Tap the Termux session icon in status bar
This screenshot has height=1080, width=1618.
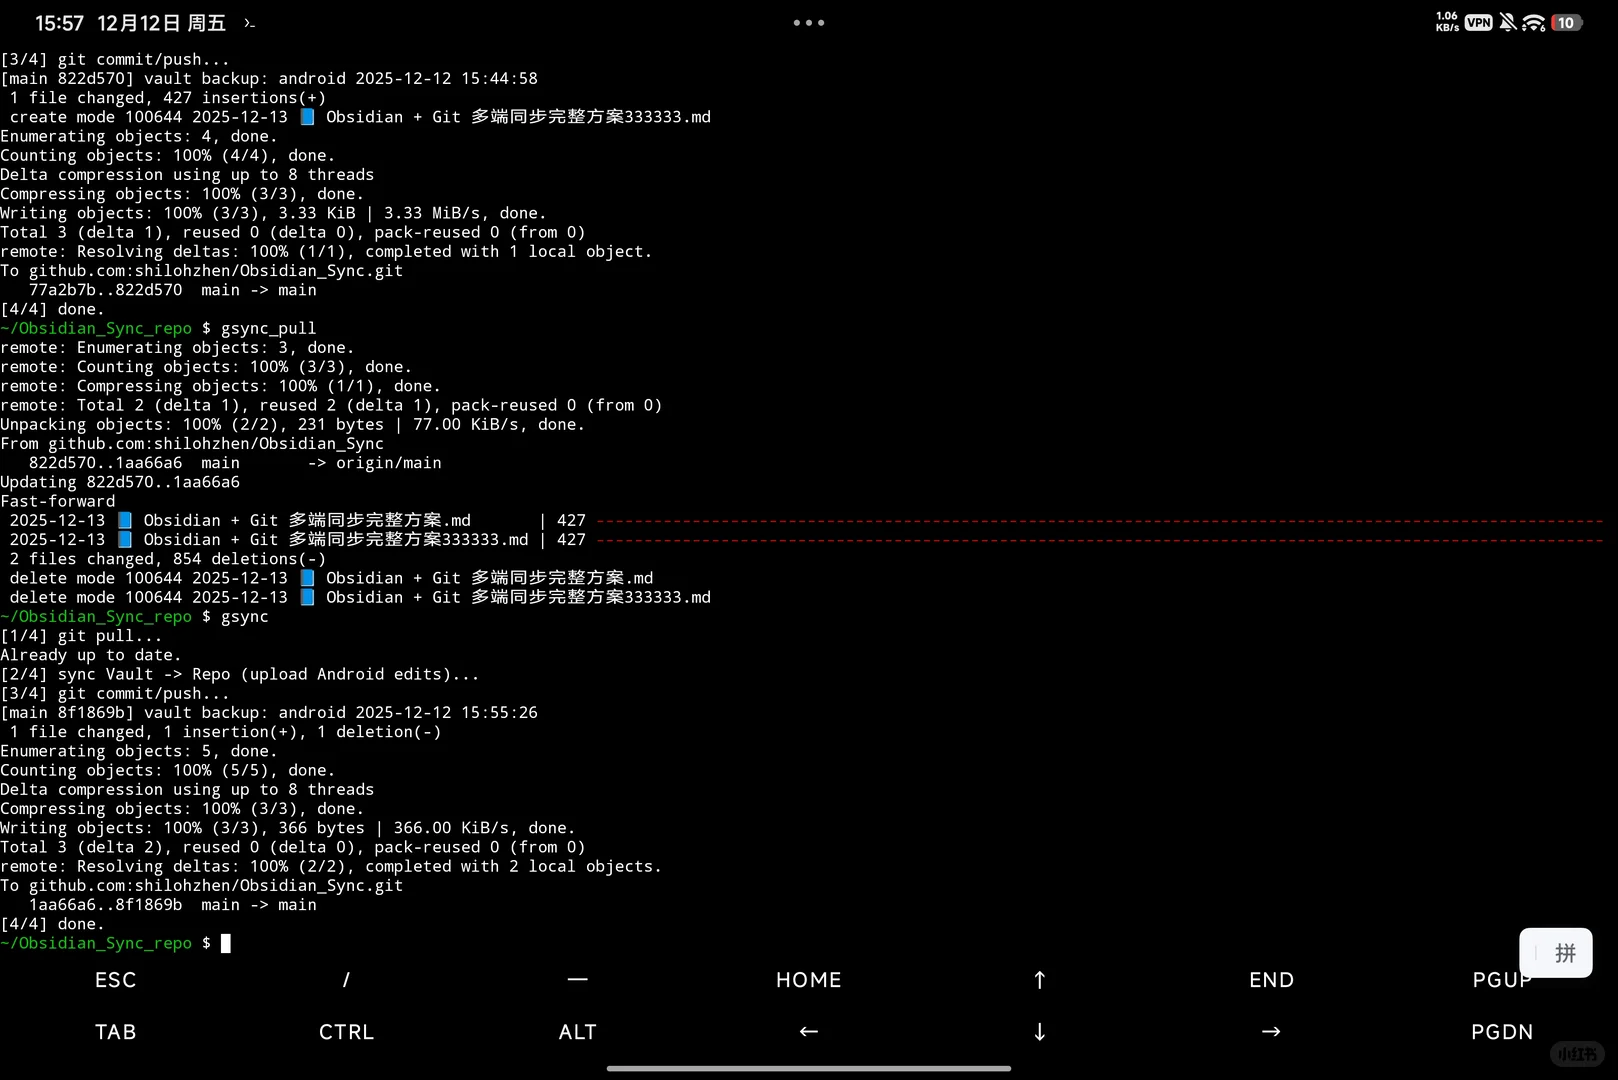coord(248,22)
